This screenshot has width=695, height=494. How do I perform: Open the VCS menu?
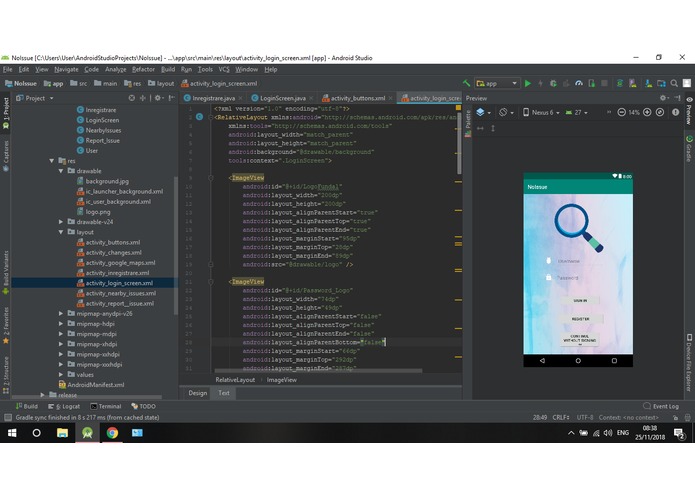tap(224, 70)
